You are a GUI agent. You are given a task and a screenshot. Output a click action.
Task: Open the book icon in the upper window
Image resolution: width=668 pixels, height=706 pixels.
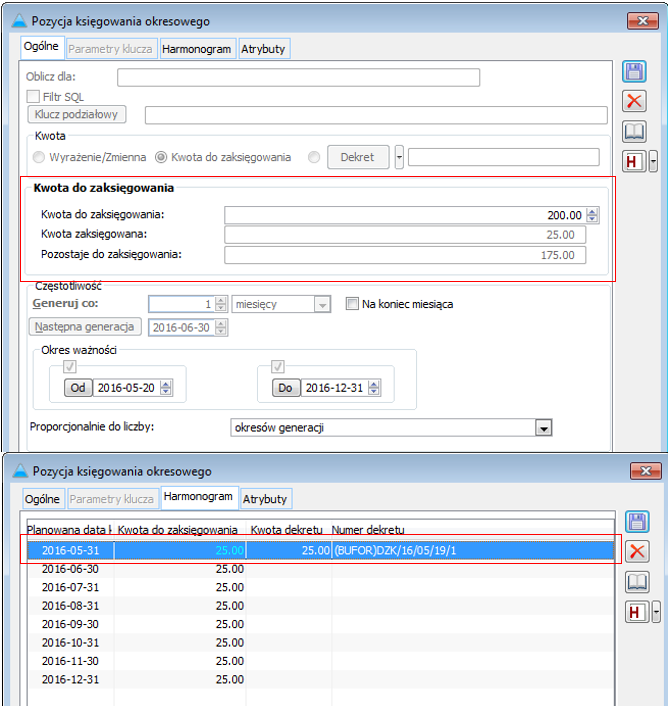[634, 131]
